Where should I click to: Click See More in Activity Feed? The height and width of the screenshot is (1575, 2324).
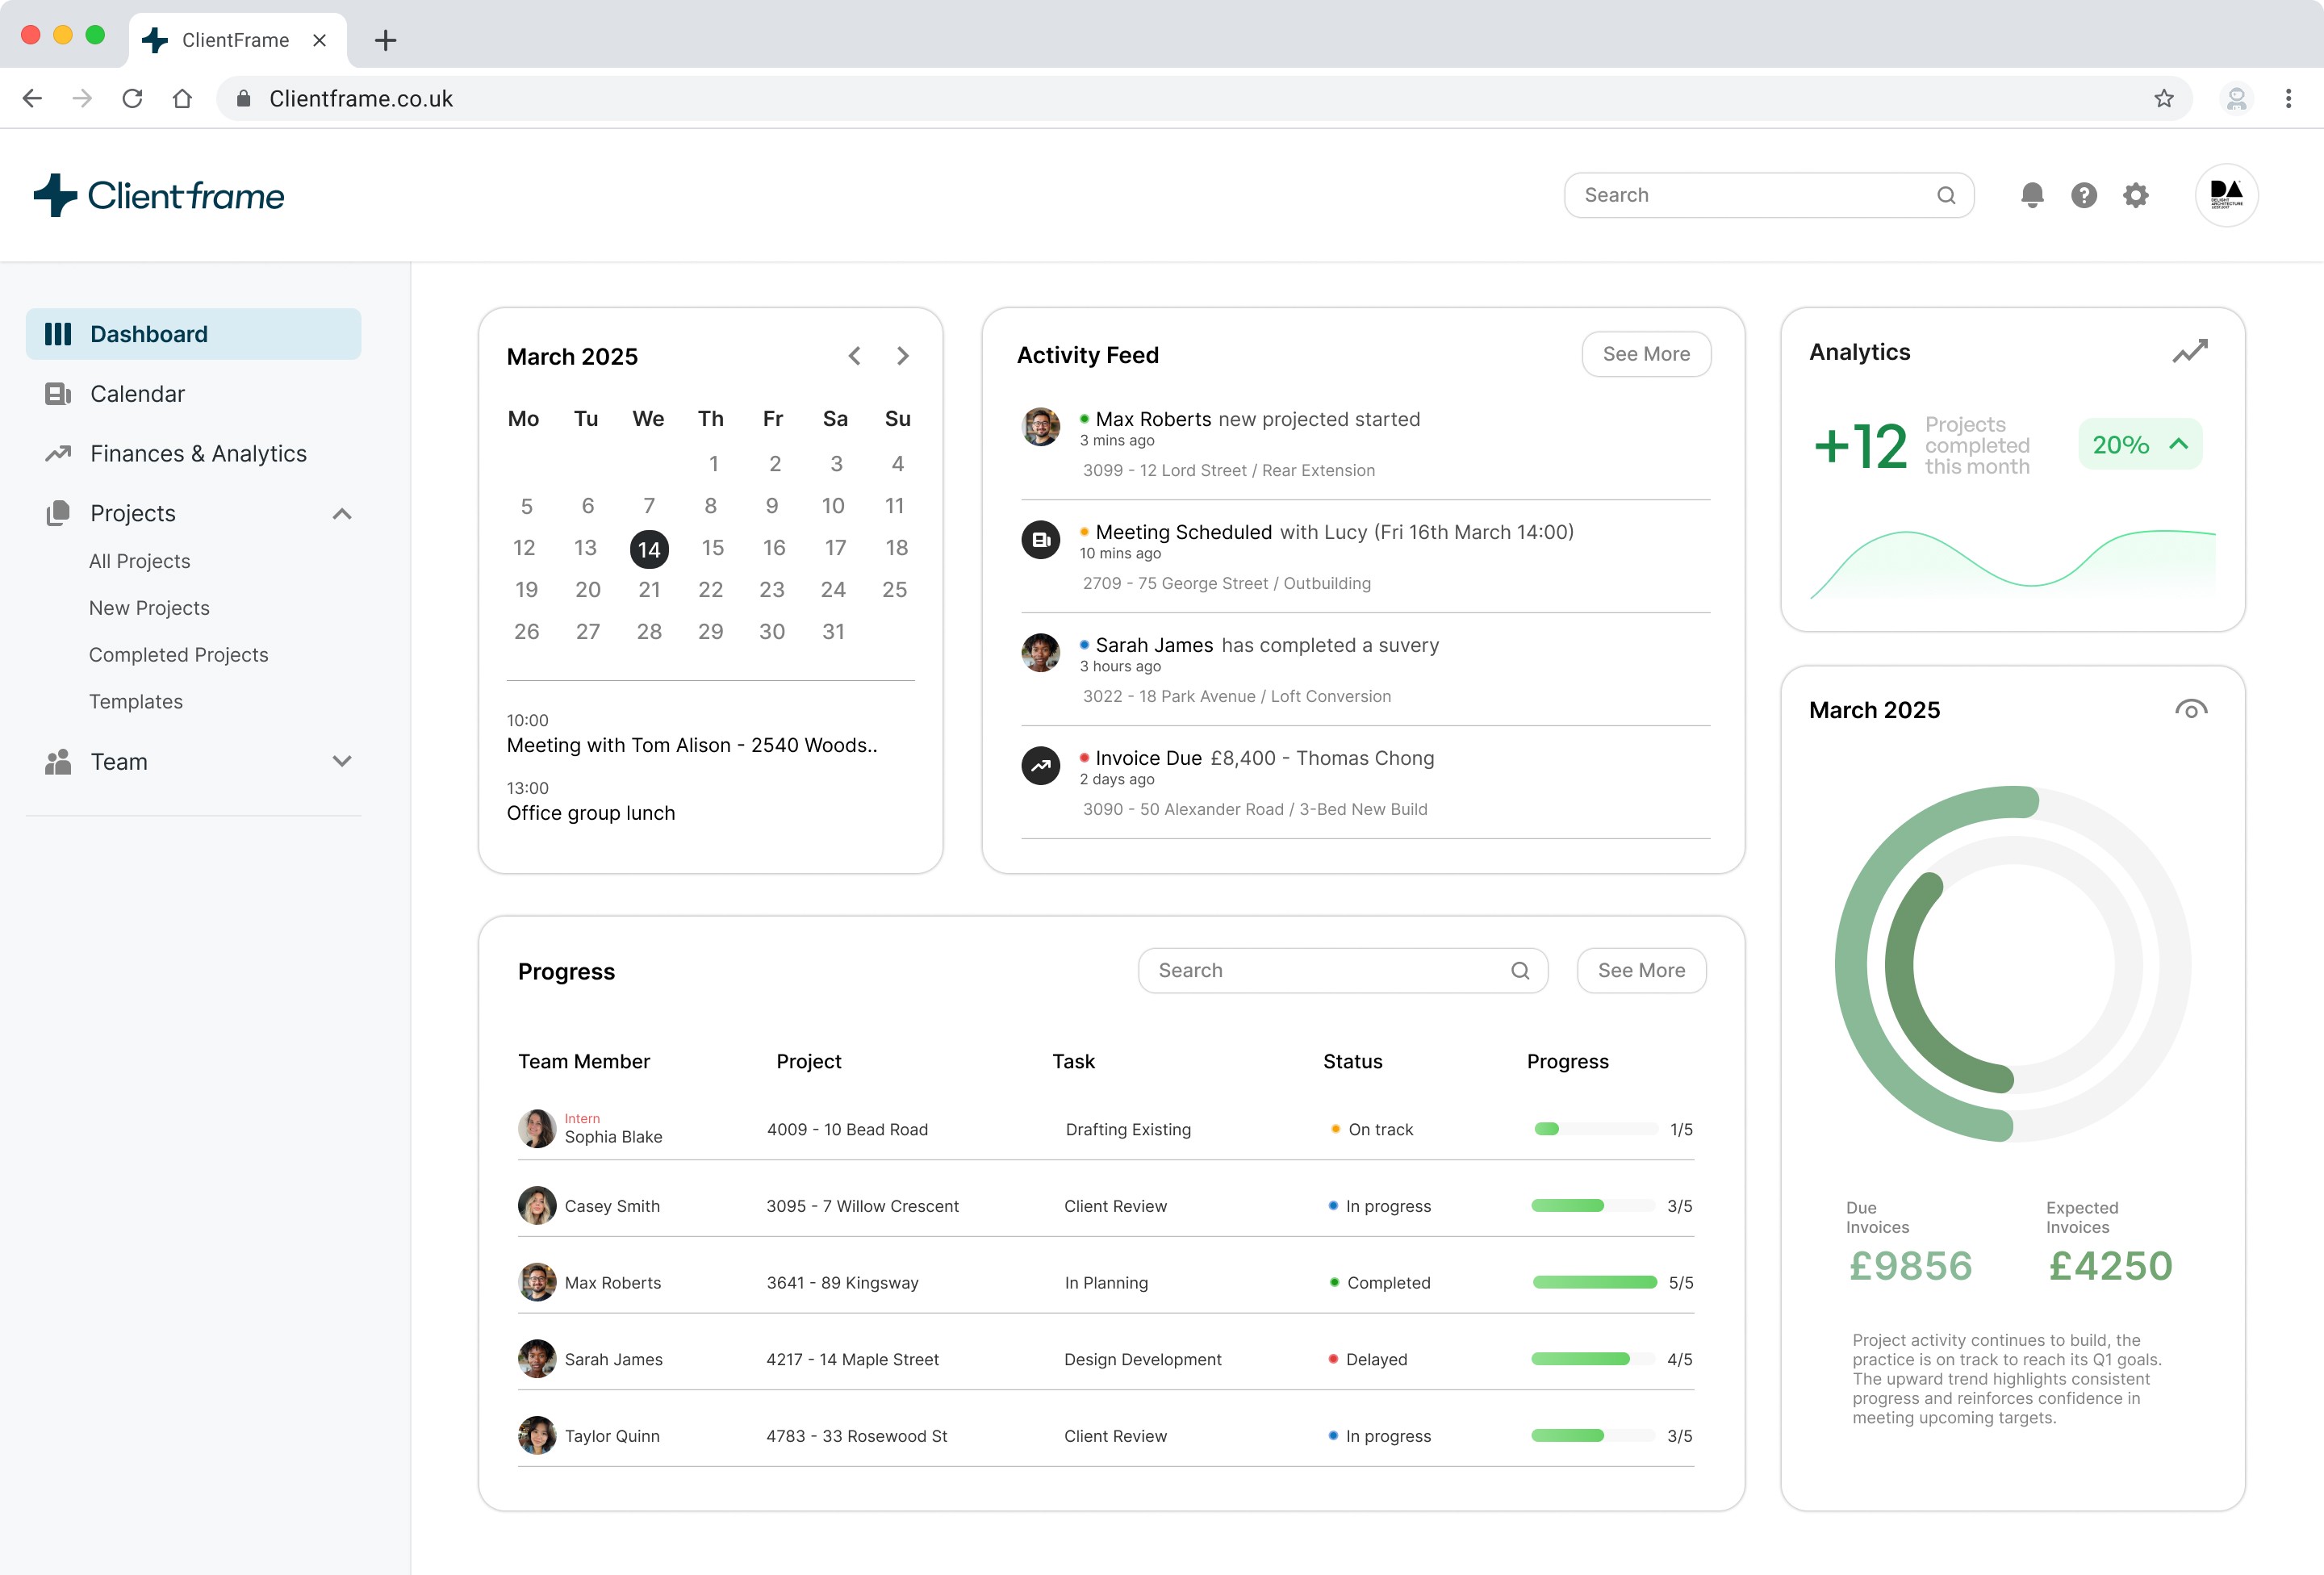click(1645, 354)
